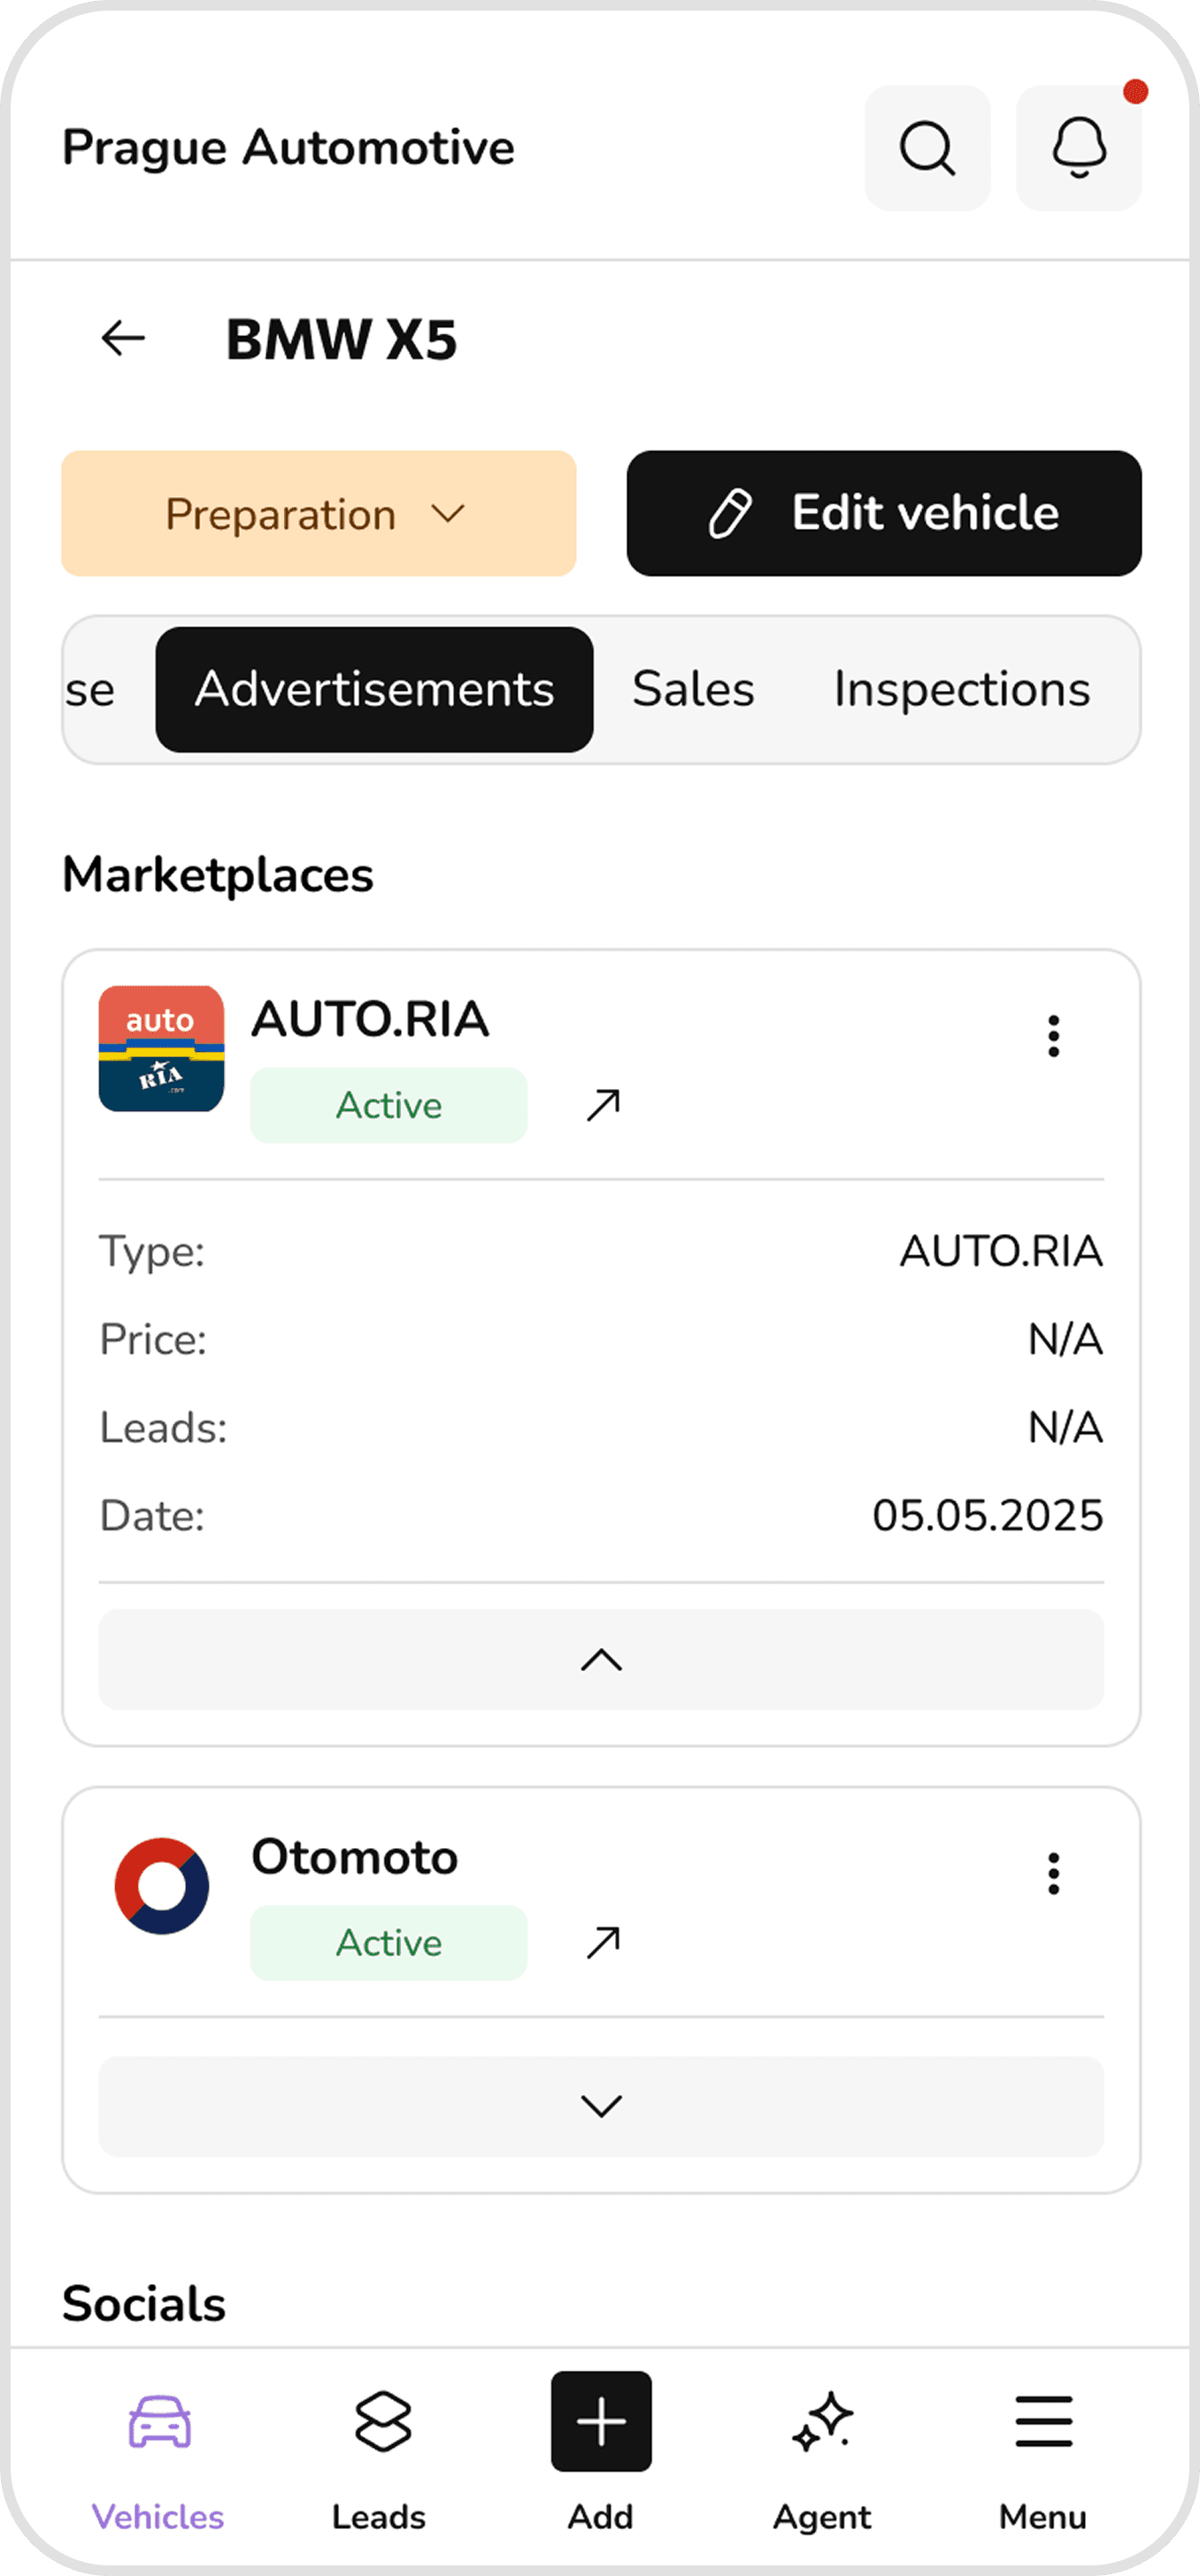
Task: Switch to the Inspections tab
Action: click(x=961, y=690)
